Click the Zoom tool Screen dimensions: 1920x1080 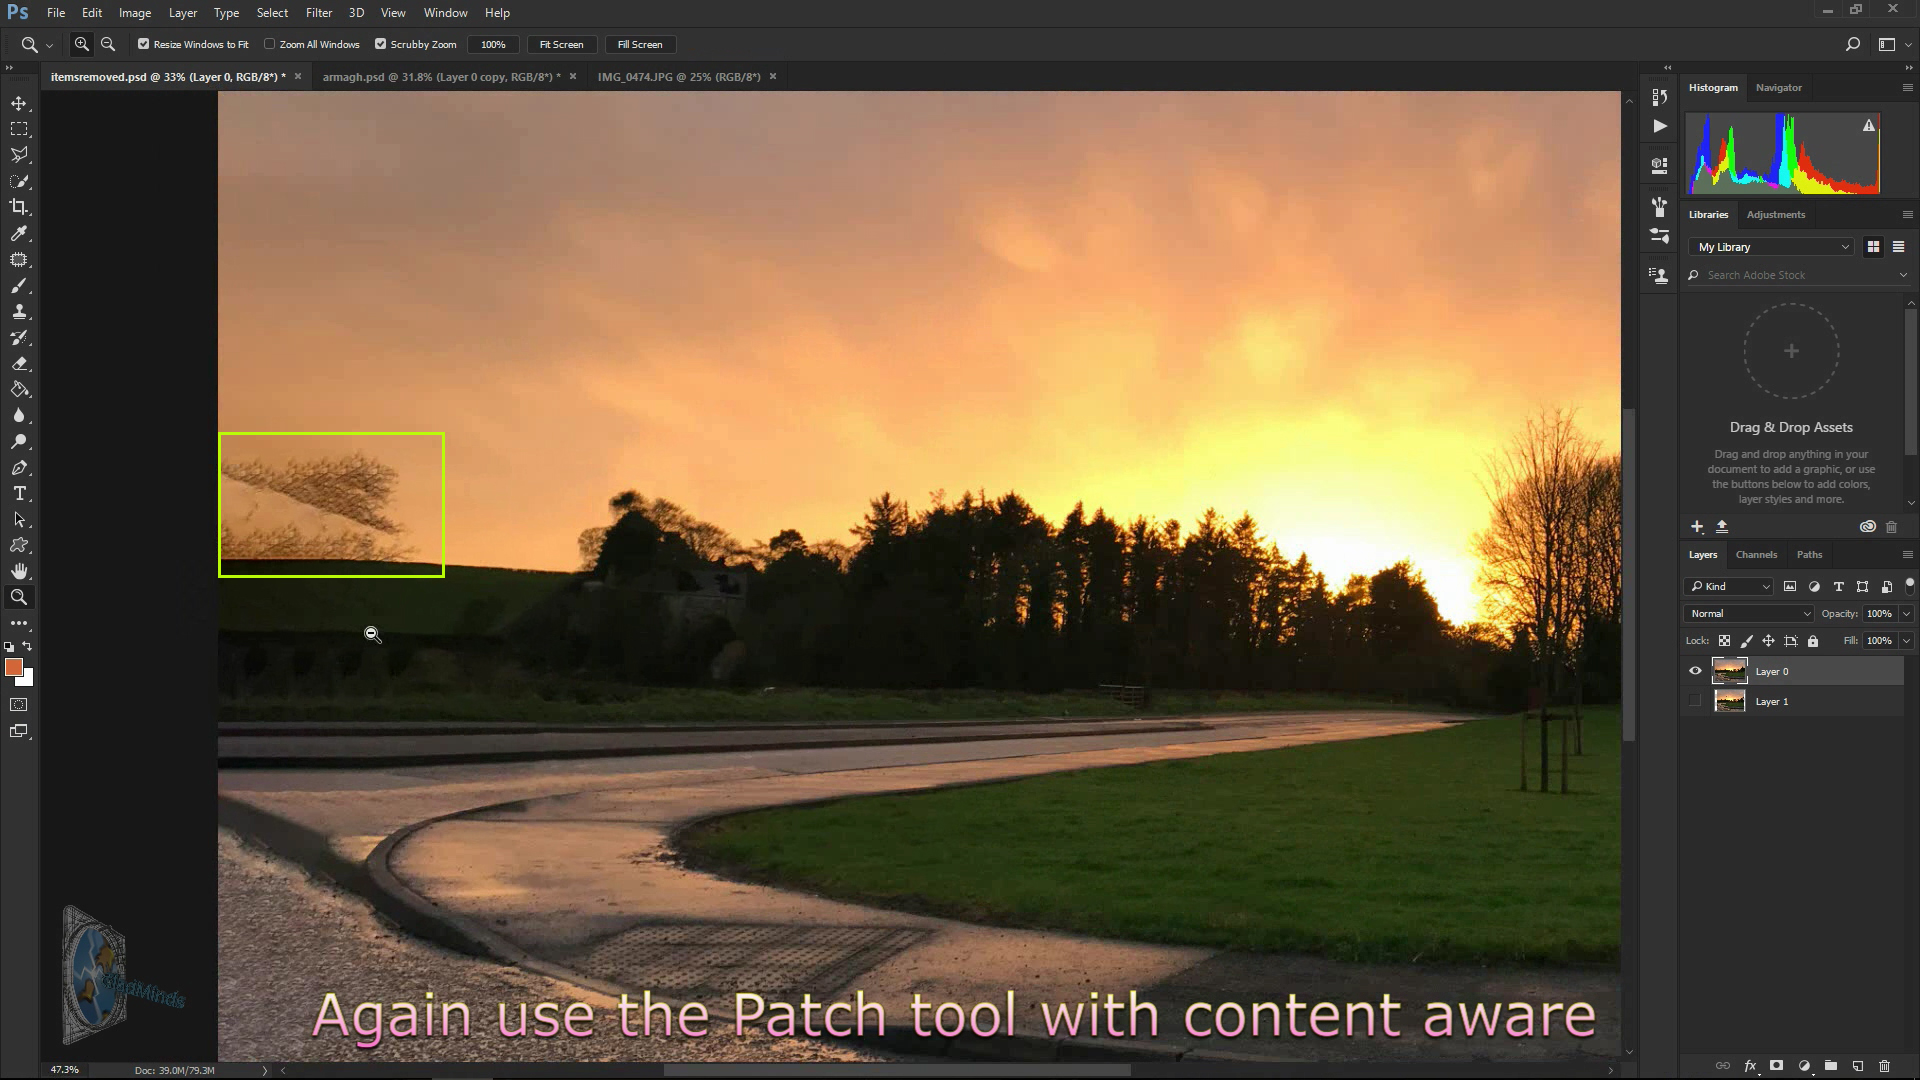click(20, 597)
